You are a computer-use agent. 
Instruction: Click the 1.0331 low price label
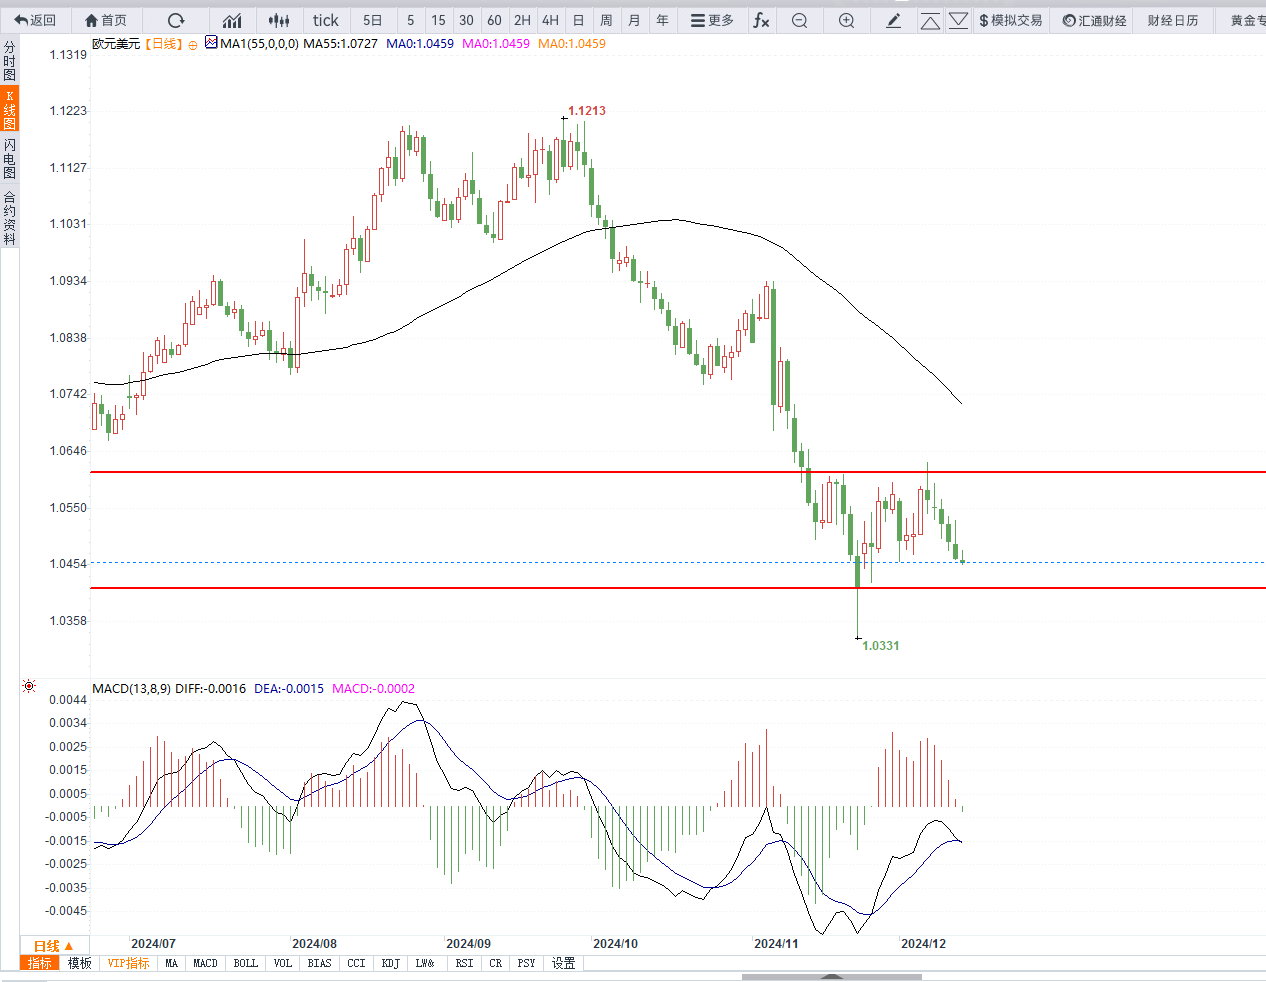point(881,646)
